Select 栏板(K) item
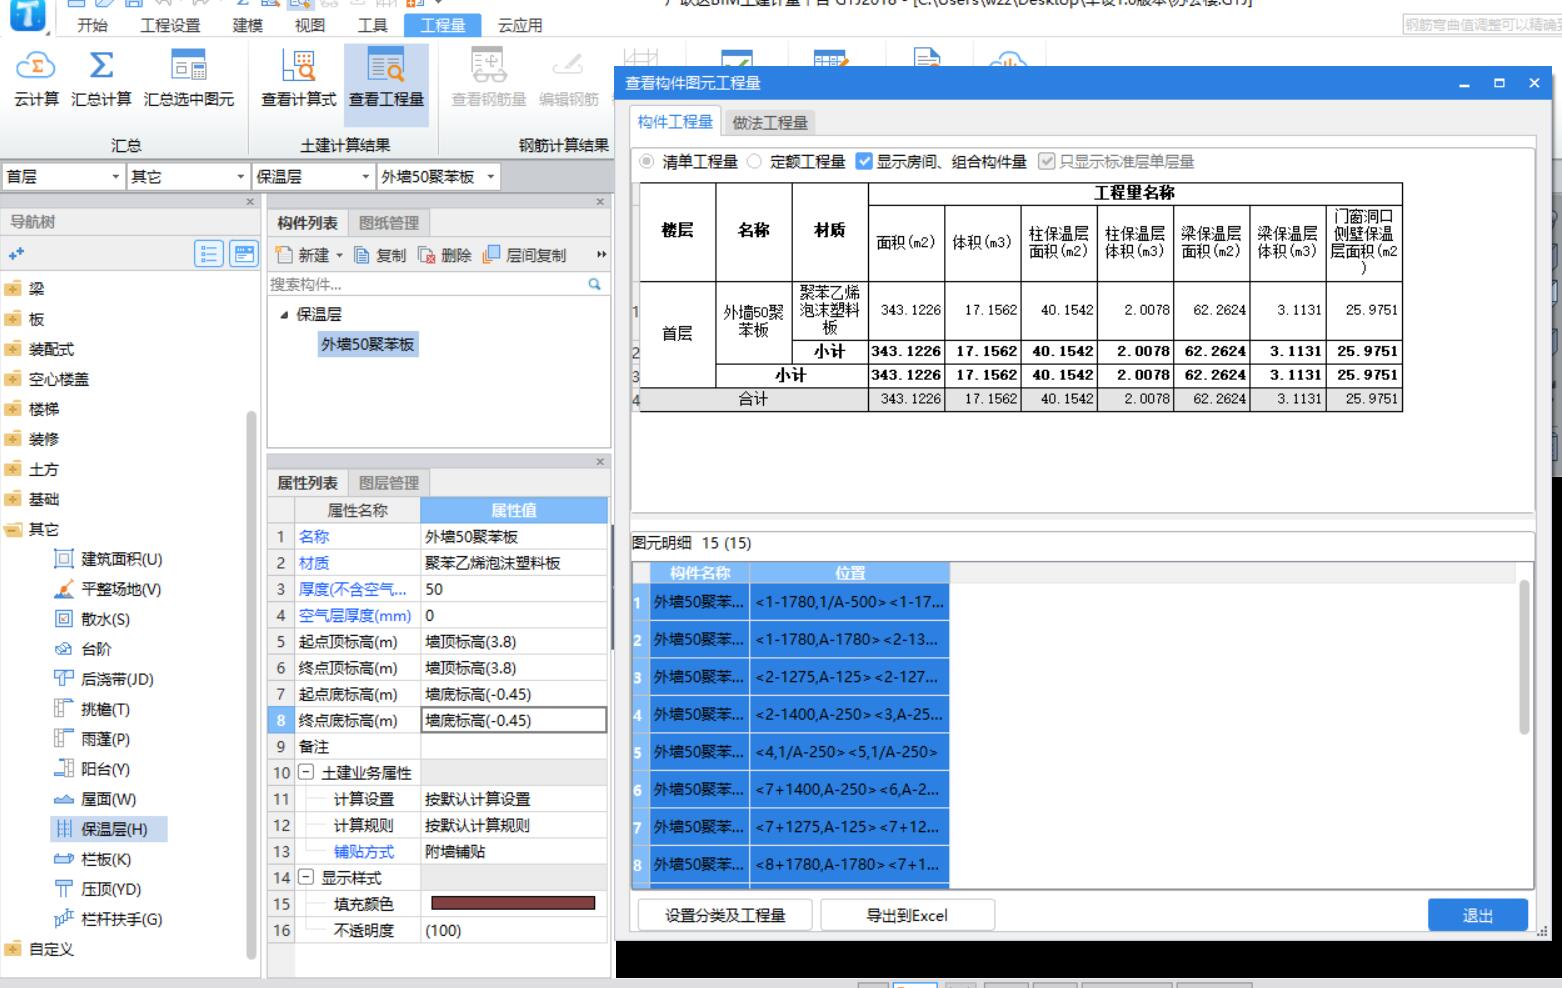1562x988 pixels. (92, 859)
